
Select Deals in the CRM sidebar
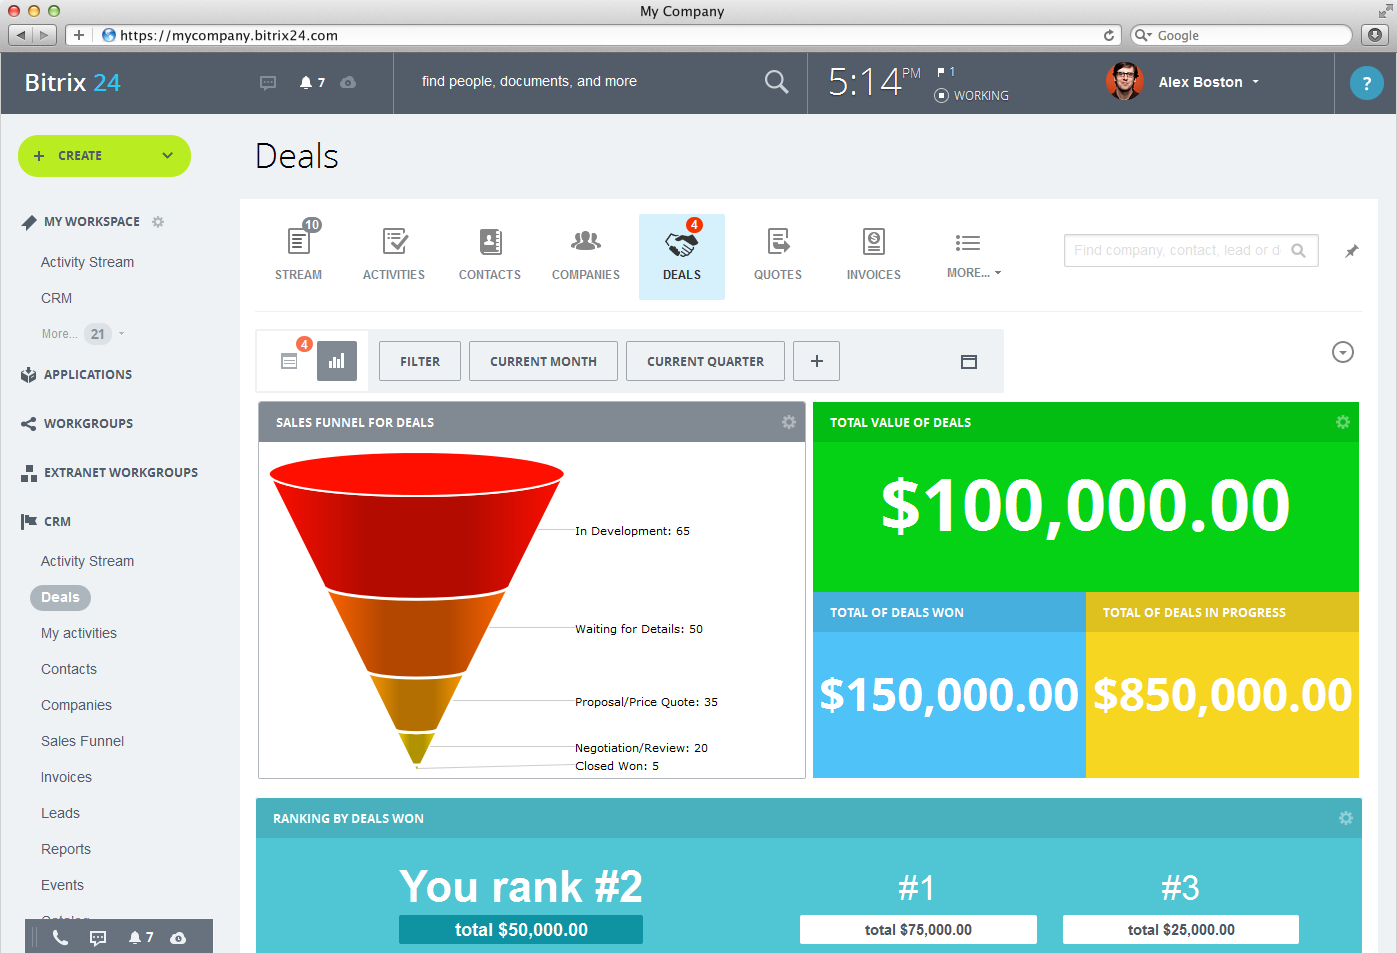click(61, 598)
